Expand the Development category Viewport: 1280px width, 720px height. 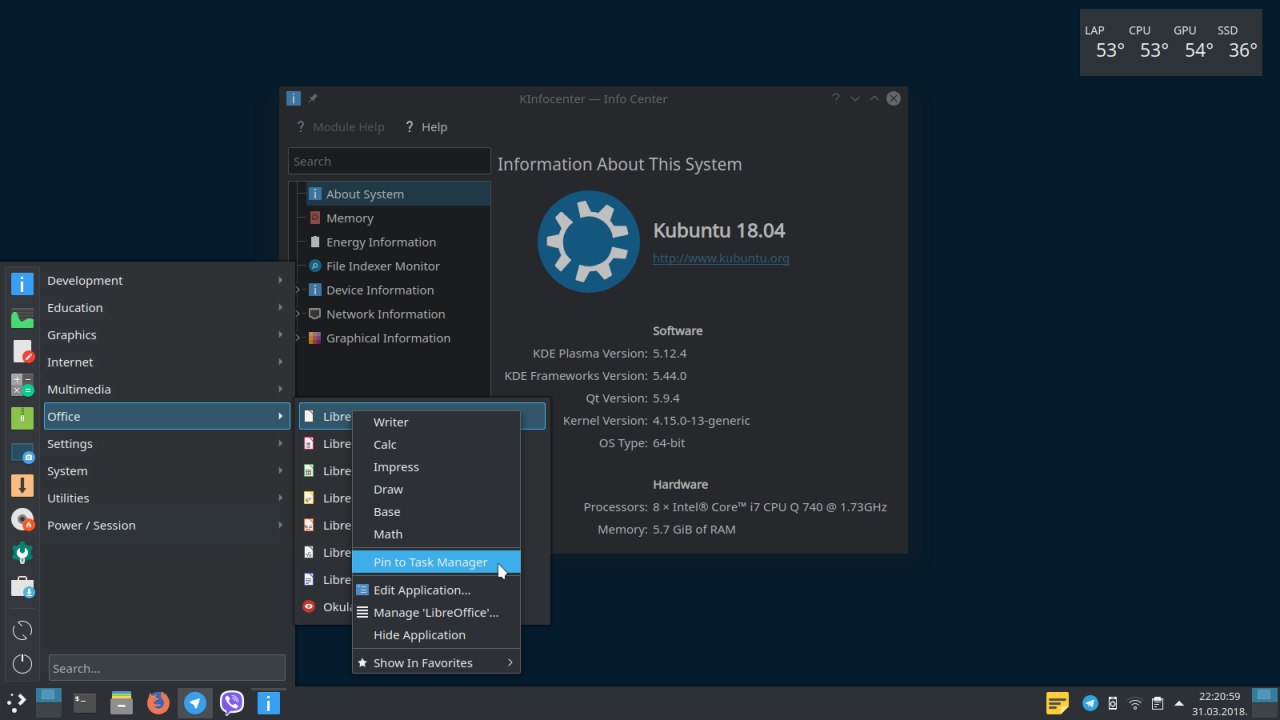coord(167,281)
